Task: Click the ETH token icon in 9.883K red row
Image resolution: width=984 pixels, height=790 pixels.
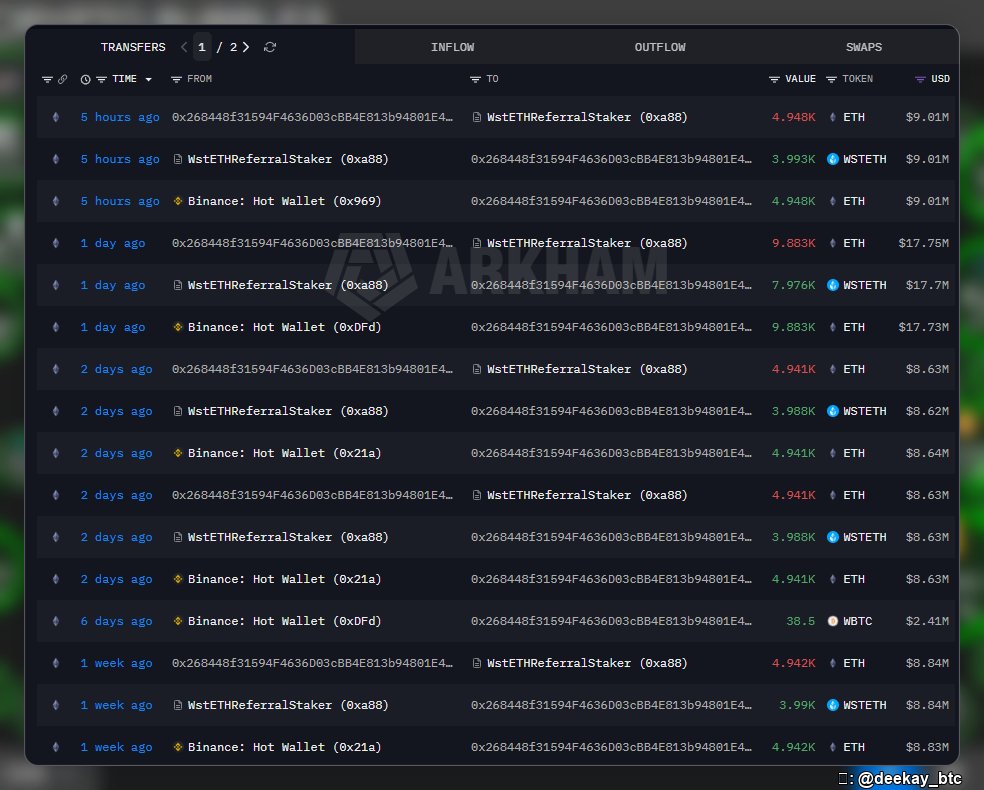Action: tap(833, 243)
